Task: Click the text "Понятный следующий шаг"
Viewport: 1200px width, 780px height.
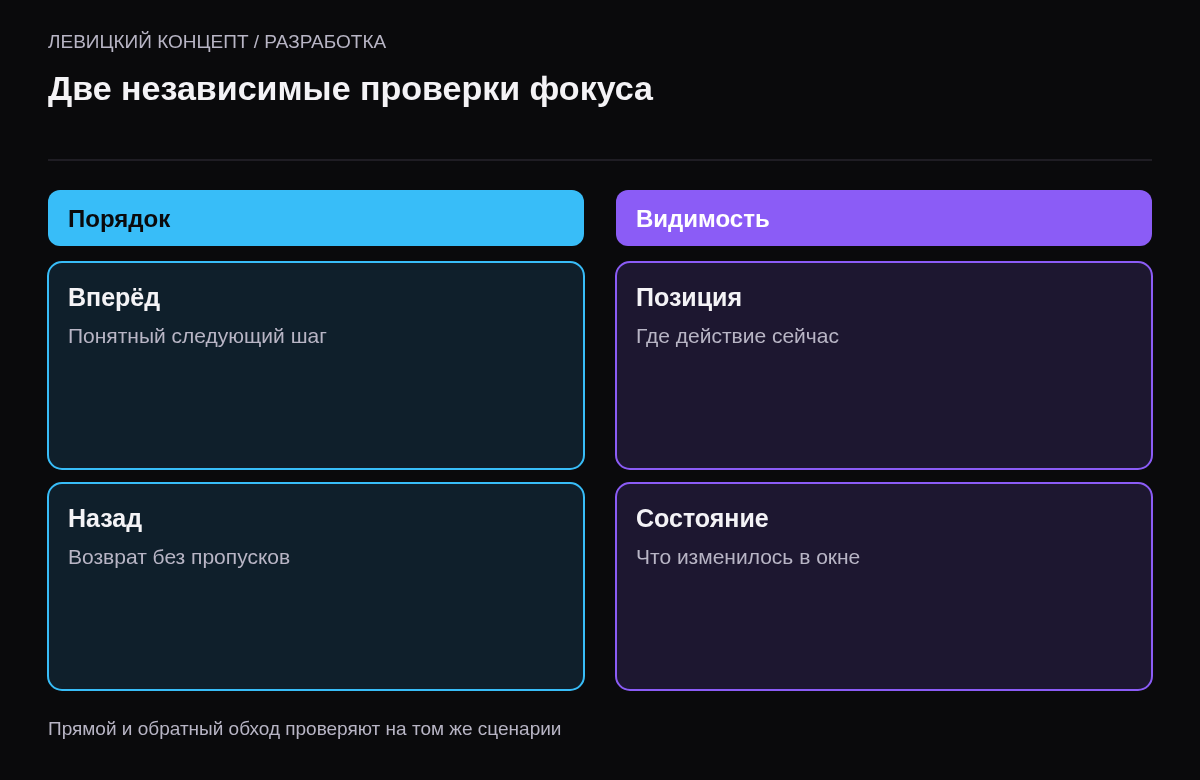Action: [x=197, y=336]
